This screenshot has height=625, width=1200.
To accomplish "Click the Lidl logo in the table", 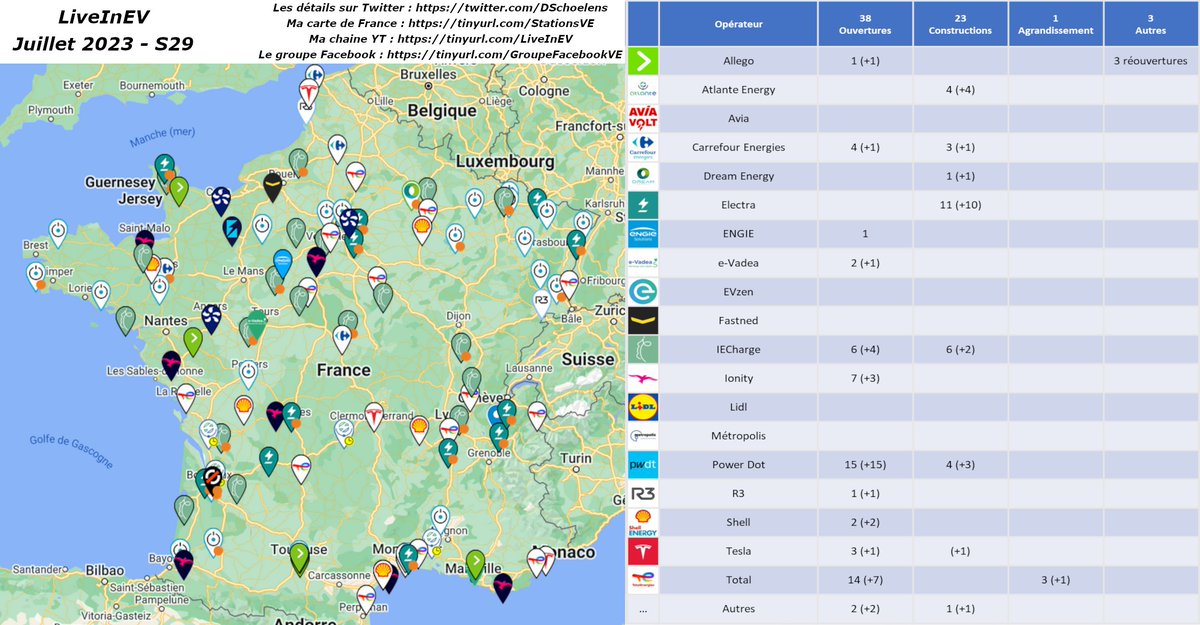I will pos(642,407).
